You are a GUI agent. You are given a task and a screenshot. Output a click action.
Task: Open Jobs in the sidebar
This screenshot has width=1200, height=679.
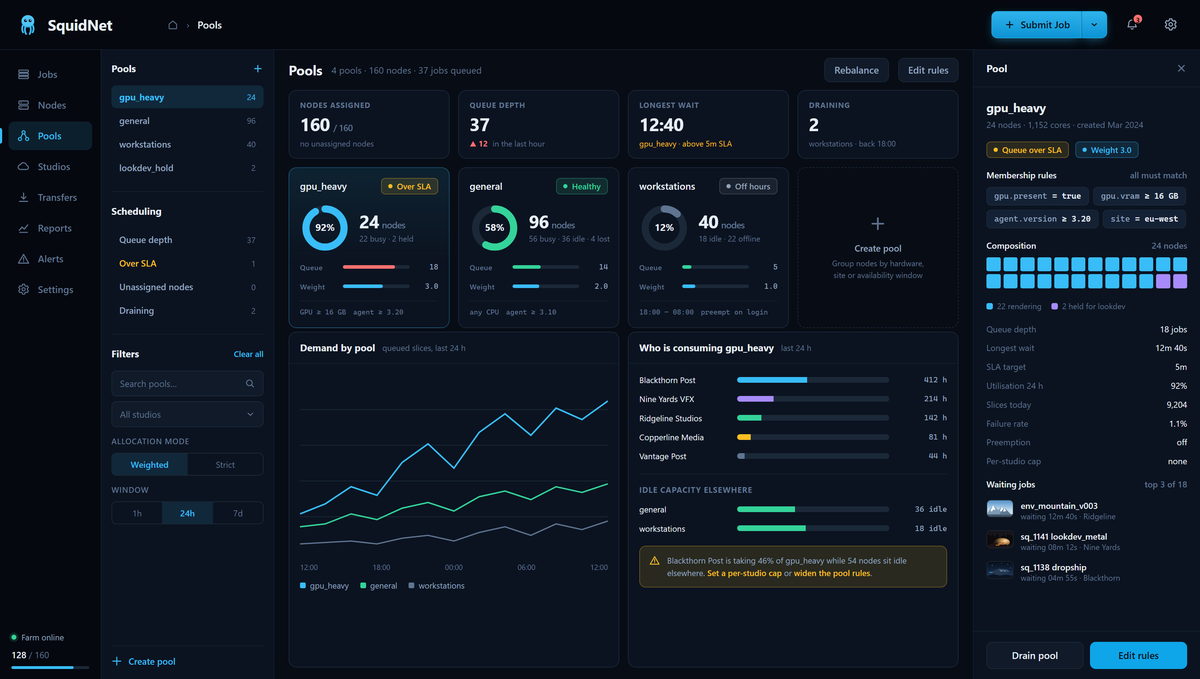click(50, 74)
